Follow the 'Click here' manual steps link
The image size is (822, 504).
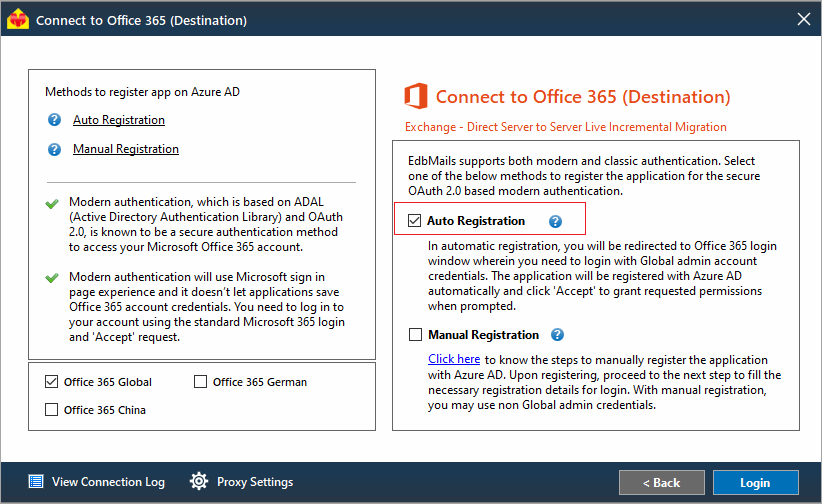click(454, 359)
